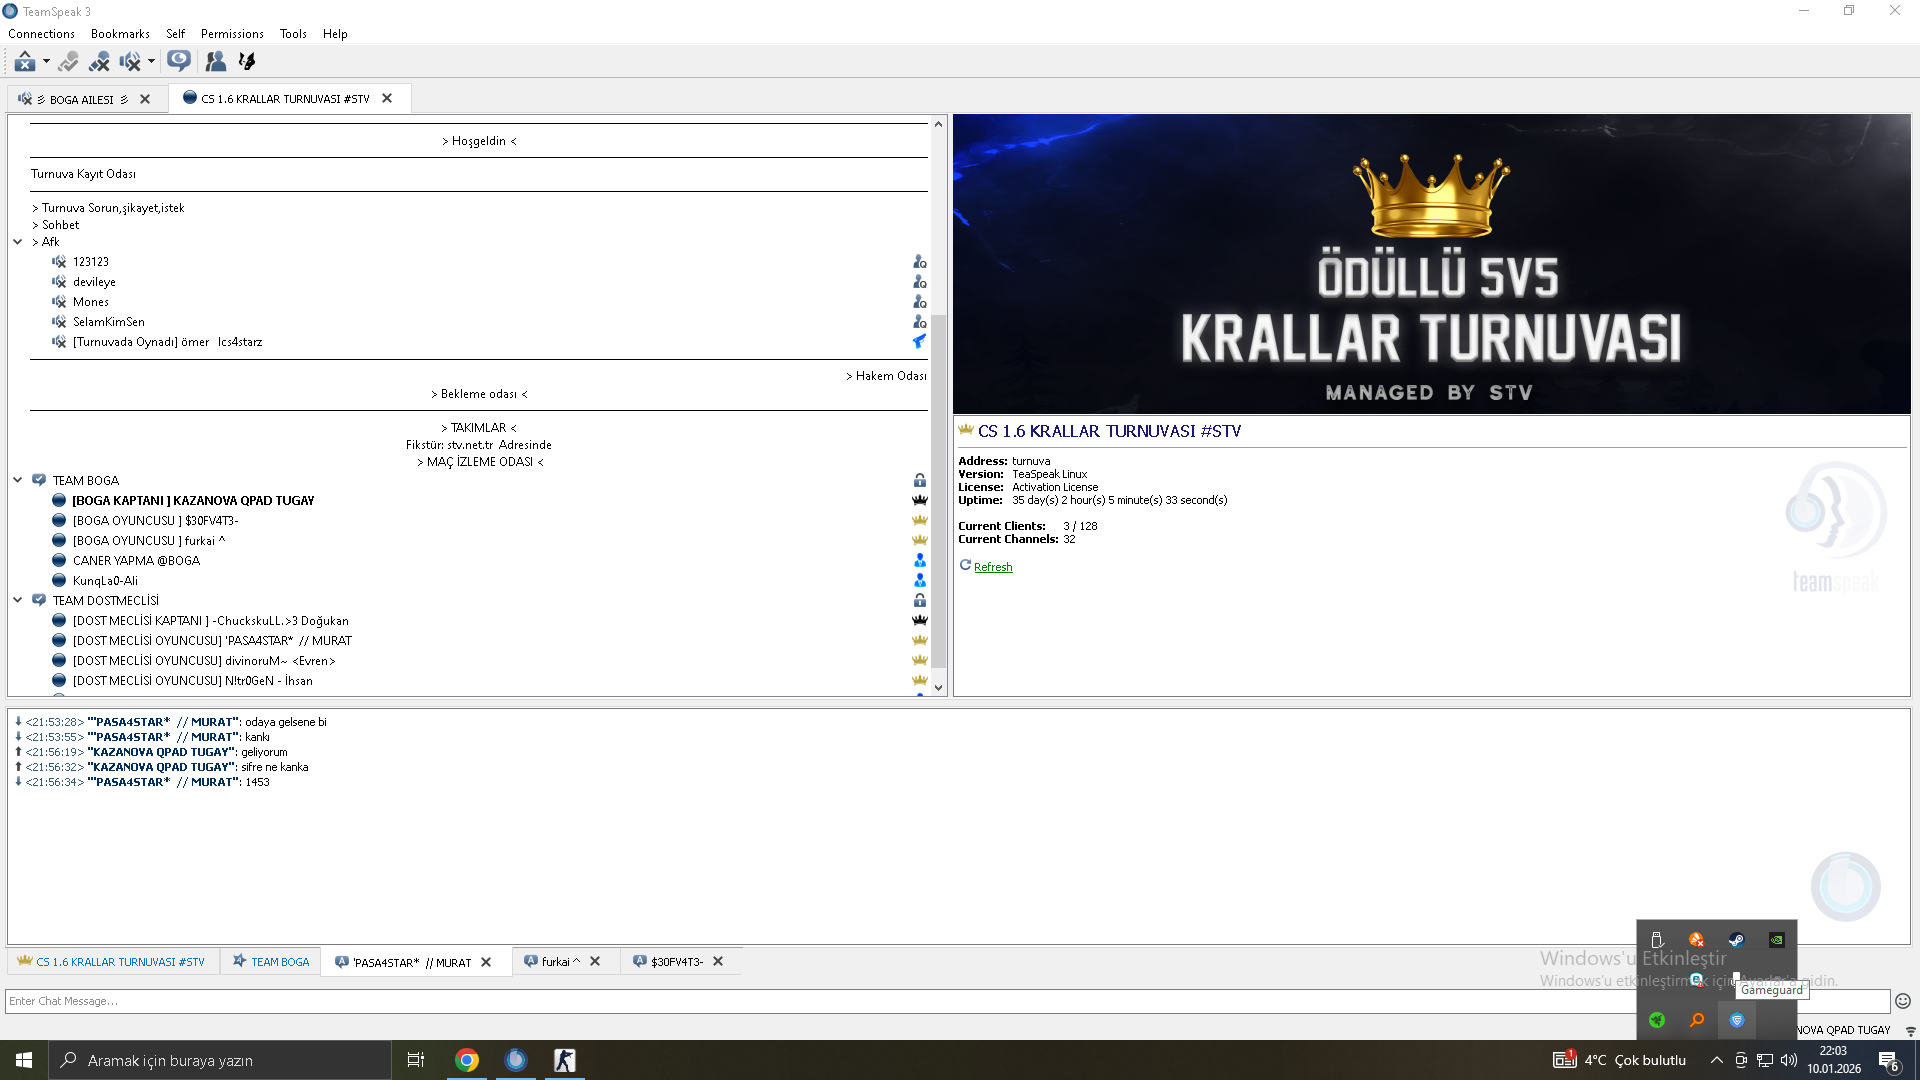Open the away status dropdown arrow

point(46,62)
